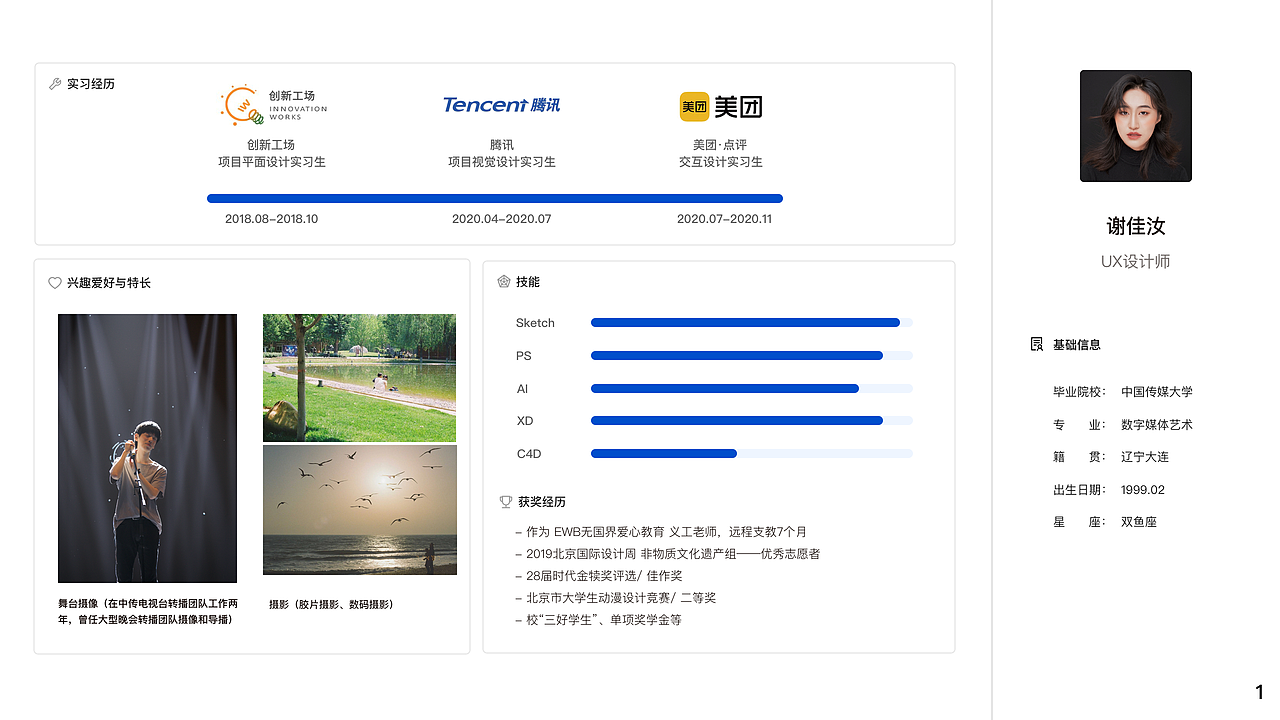This screenshot has height=720, width=1280.
Task: Click the C4D skill progress bar
Action: click(x=752, y=454)
